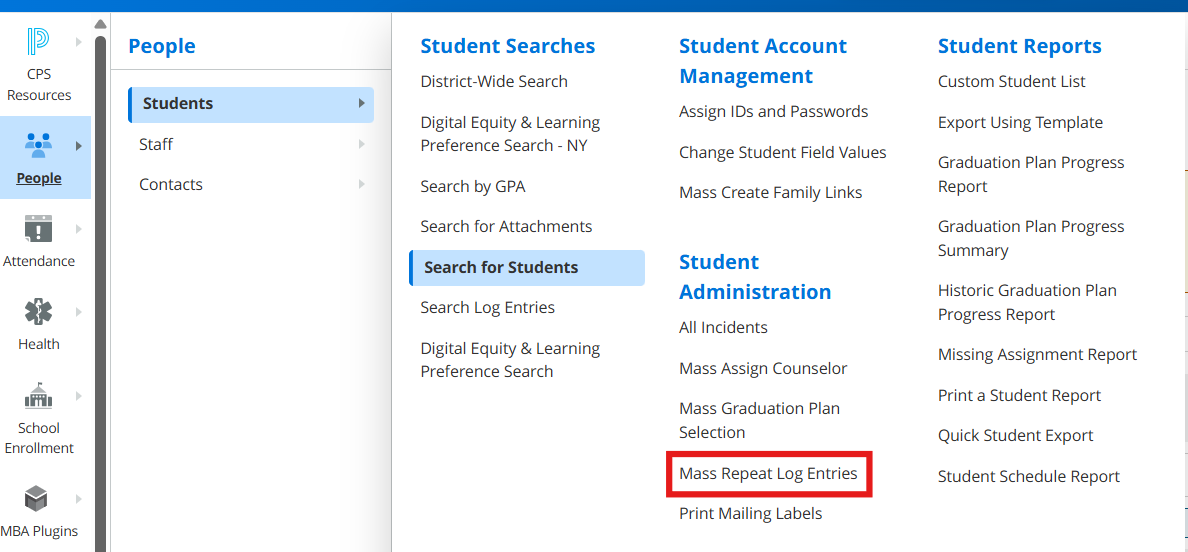Screen dimensions: 1188x552
Task: Open Assign IDs and Passwords
Action: [774, 111]
